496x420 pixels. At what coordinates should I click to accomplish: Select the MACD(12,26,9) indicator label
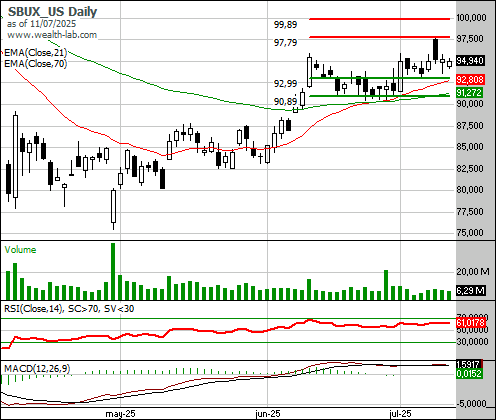tap(37, 369)
